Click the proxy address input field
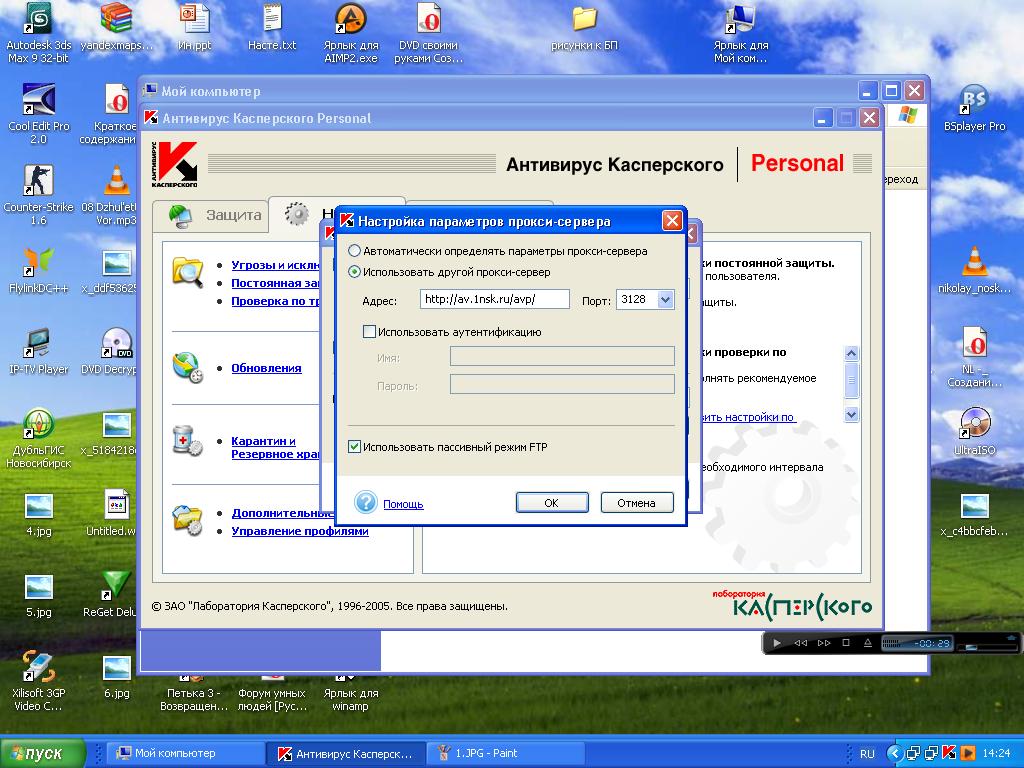Screen dimensions: 1024x768 [494, 299]
